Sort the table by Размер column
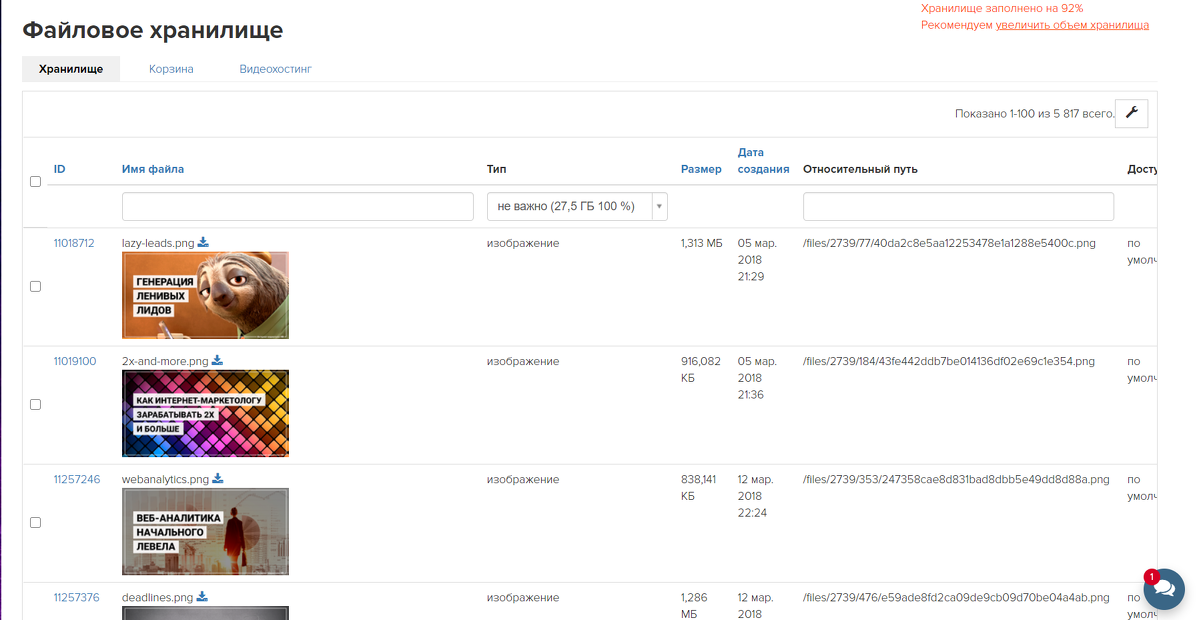 point(701,169)
